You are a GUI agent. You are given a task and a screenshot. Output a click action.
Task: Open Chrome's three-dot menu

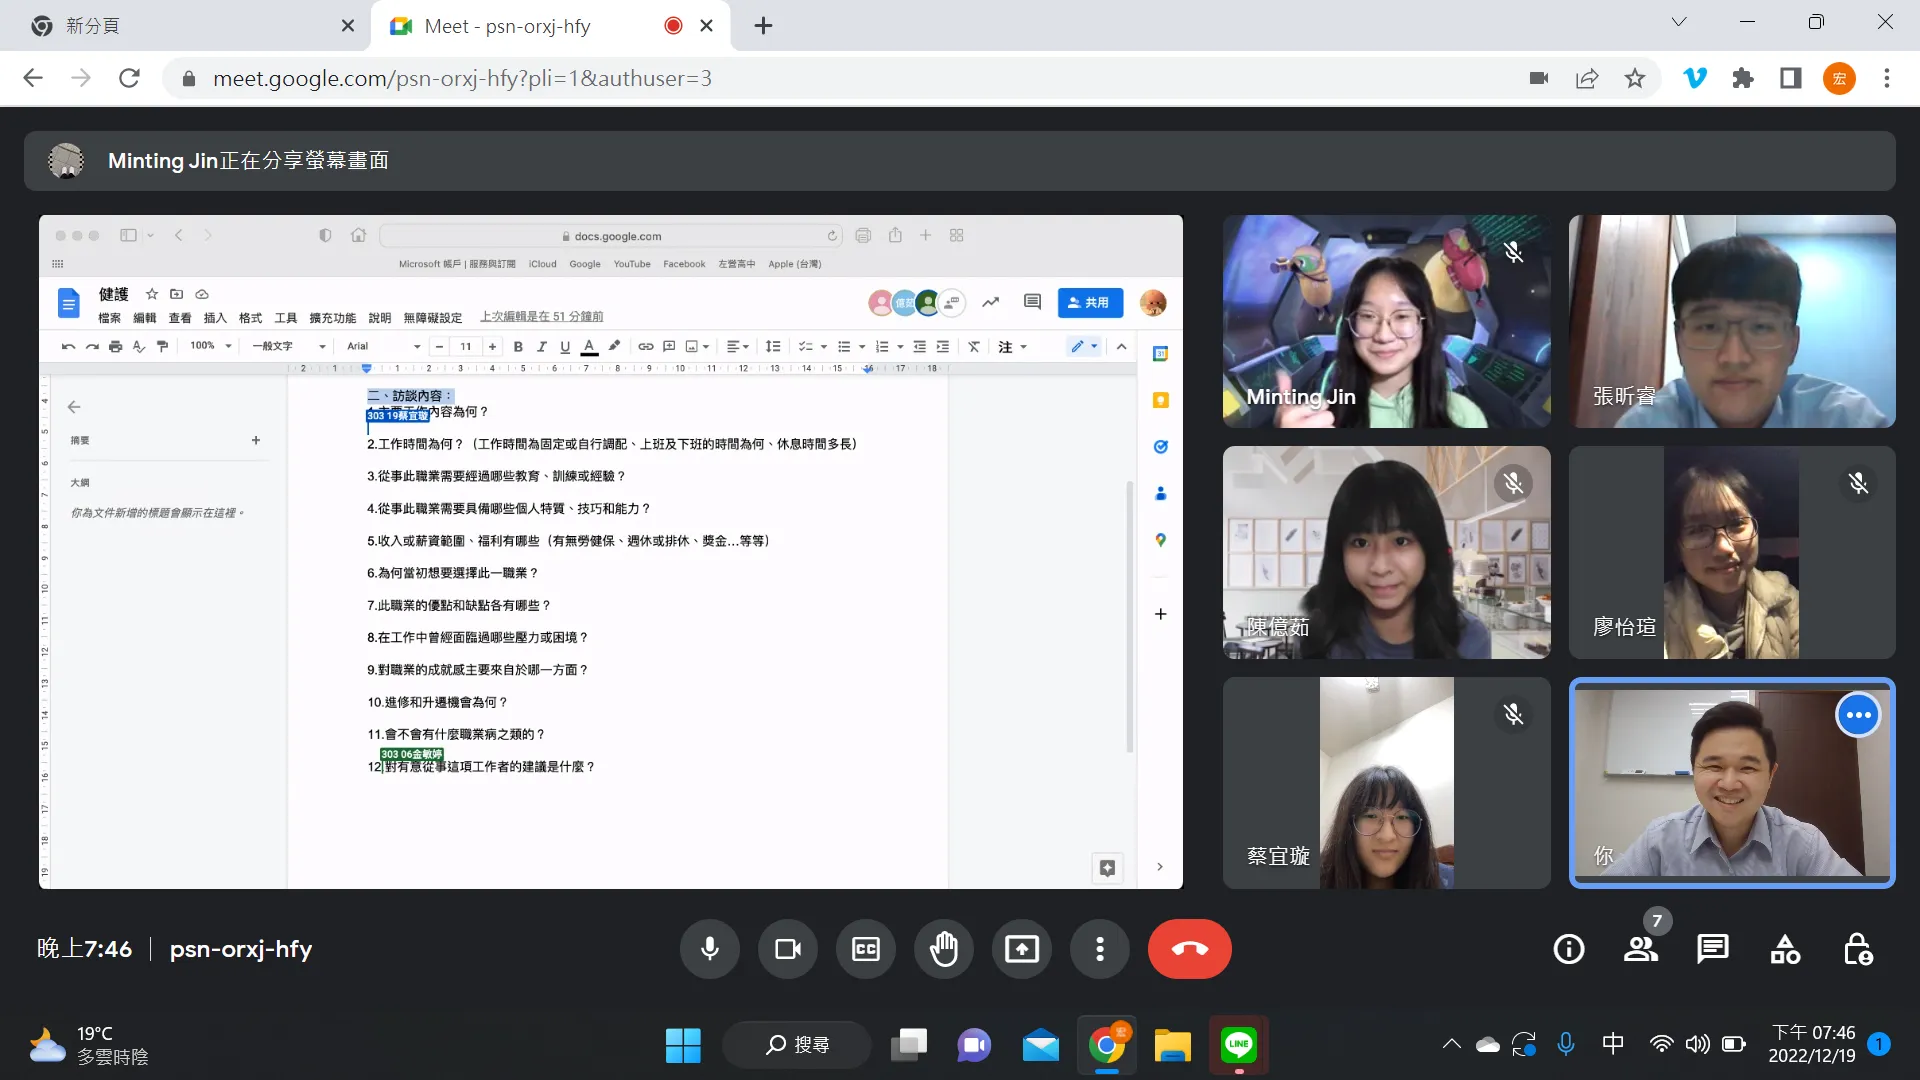[1888, 78]
